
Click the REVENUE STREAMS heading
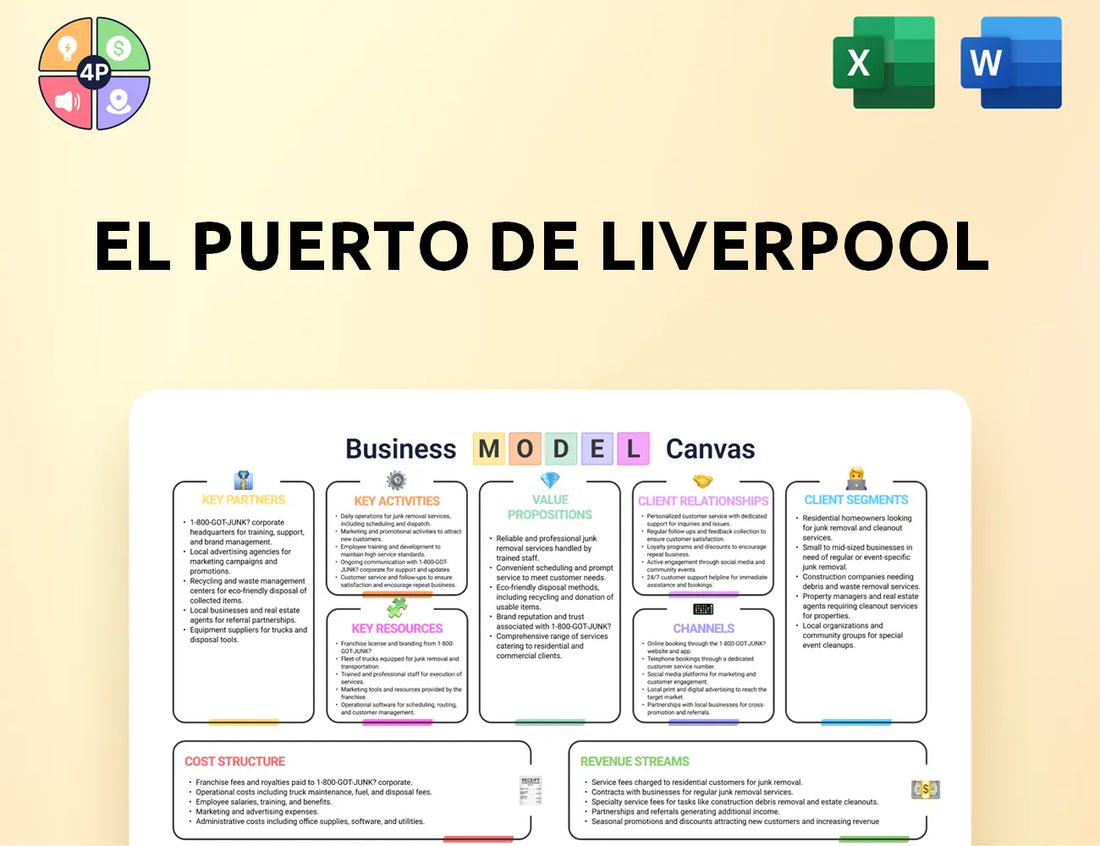(x=635, y=761)
